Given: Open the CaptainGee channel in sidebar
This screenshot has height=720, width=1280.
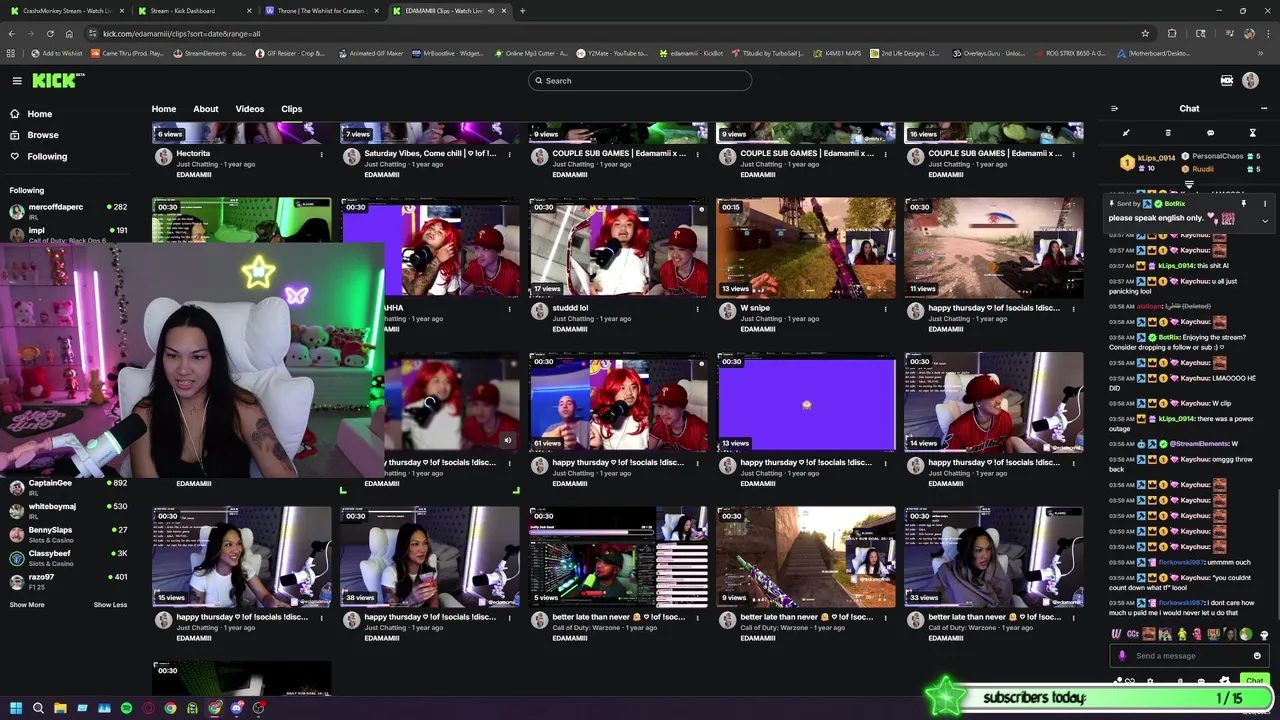Looking at the screenshot, I should [68, 487].
